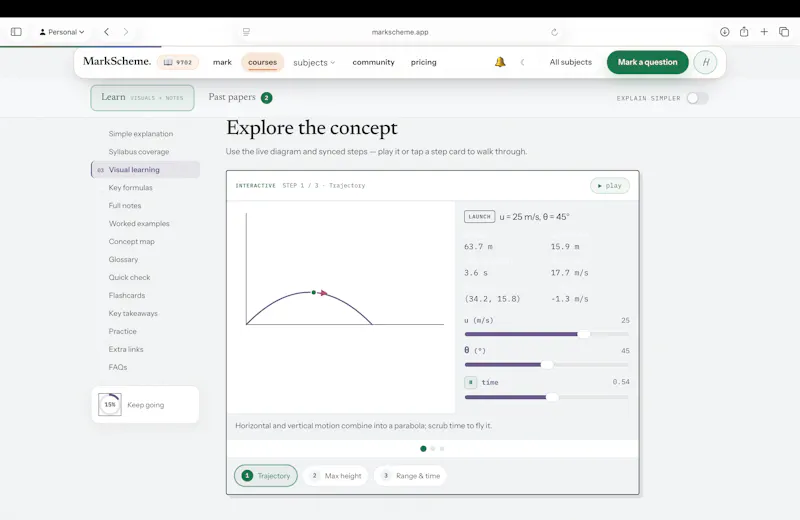Select the third carousel dot
The image size is (800, 520).
(442, 449)
